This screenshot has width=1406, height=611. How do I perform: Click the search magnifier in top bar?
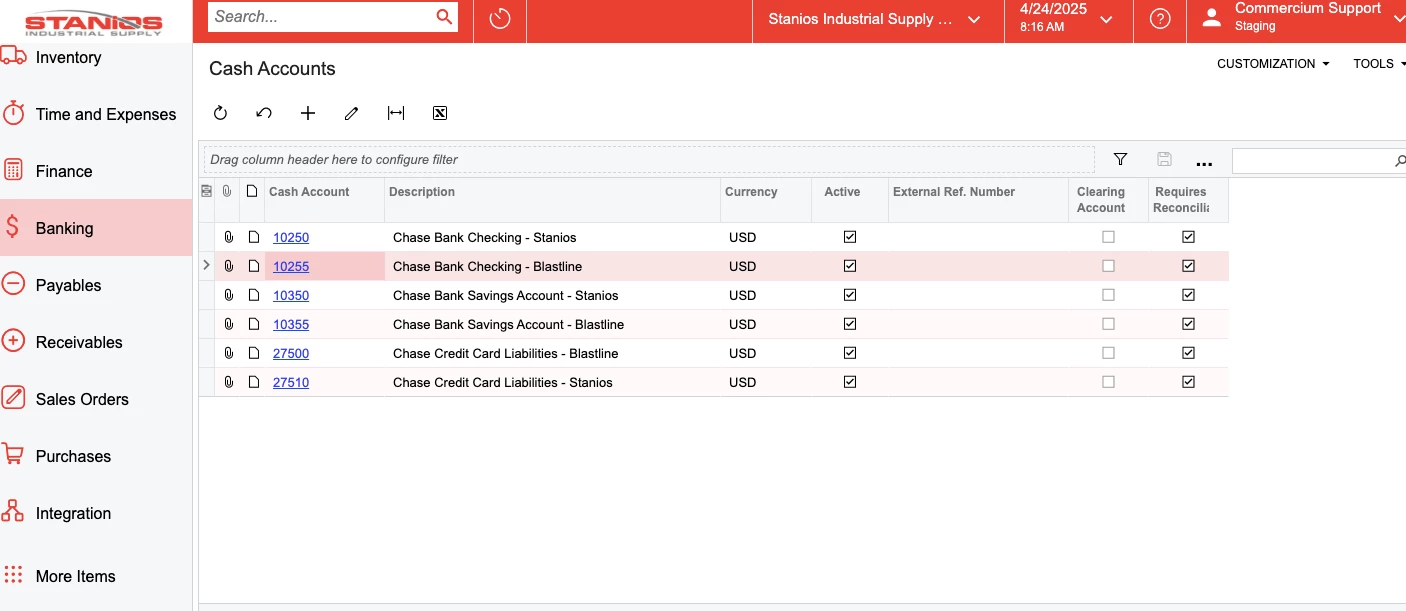[444, 17]
